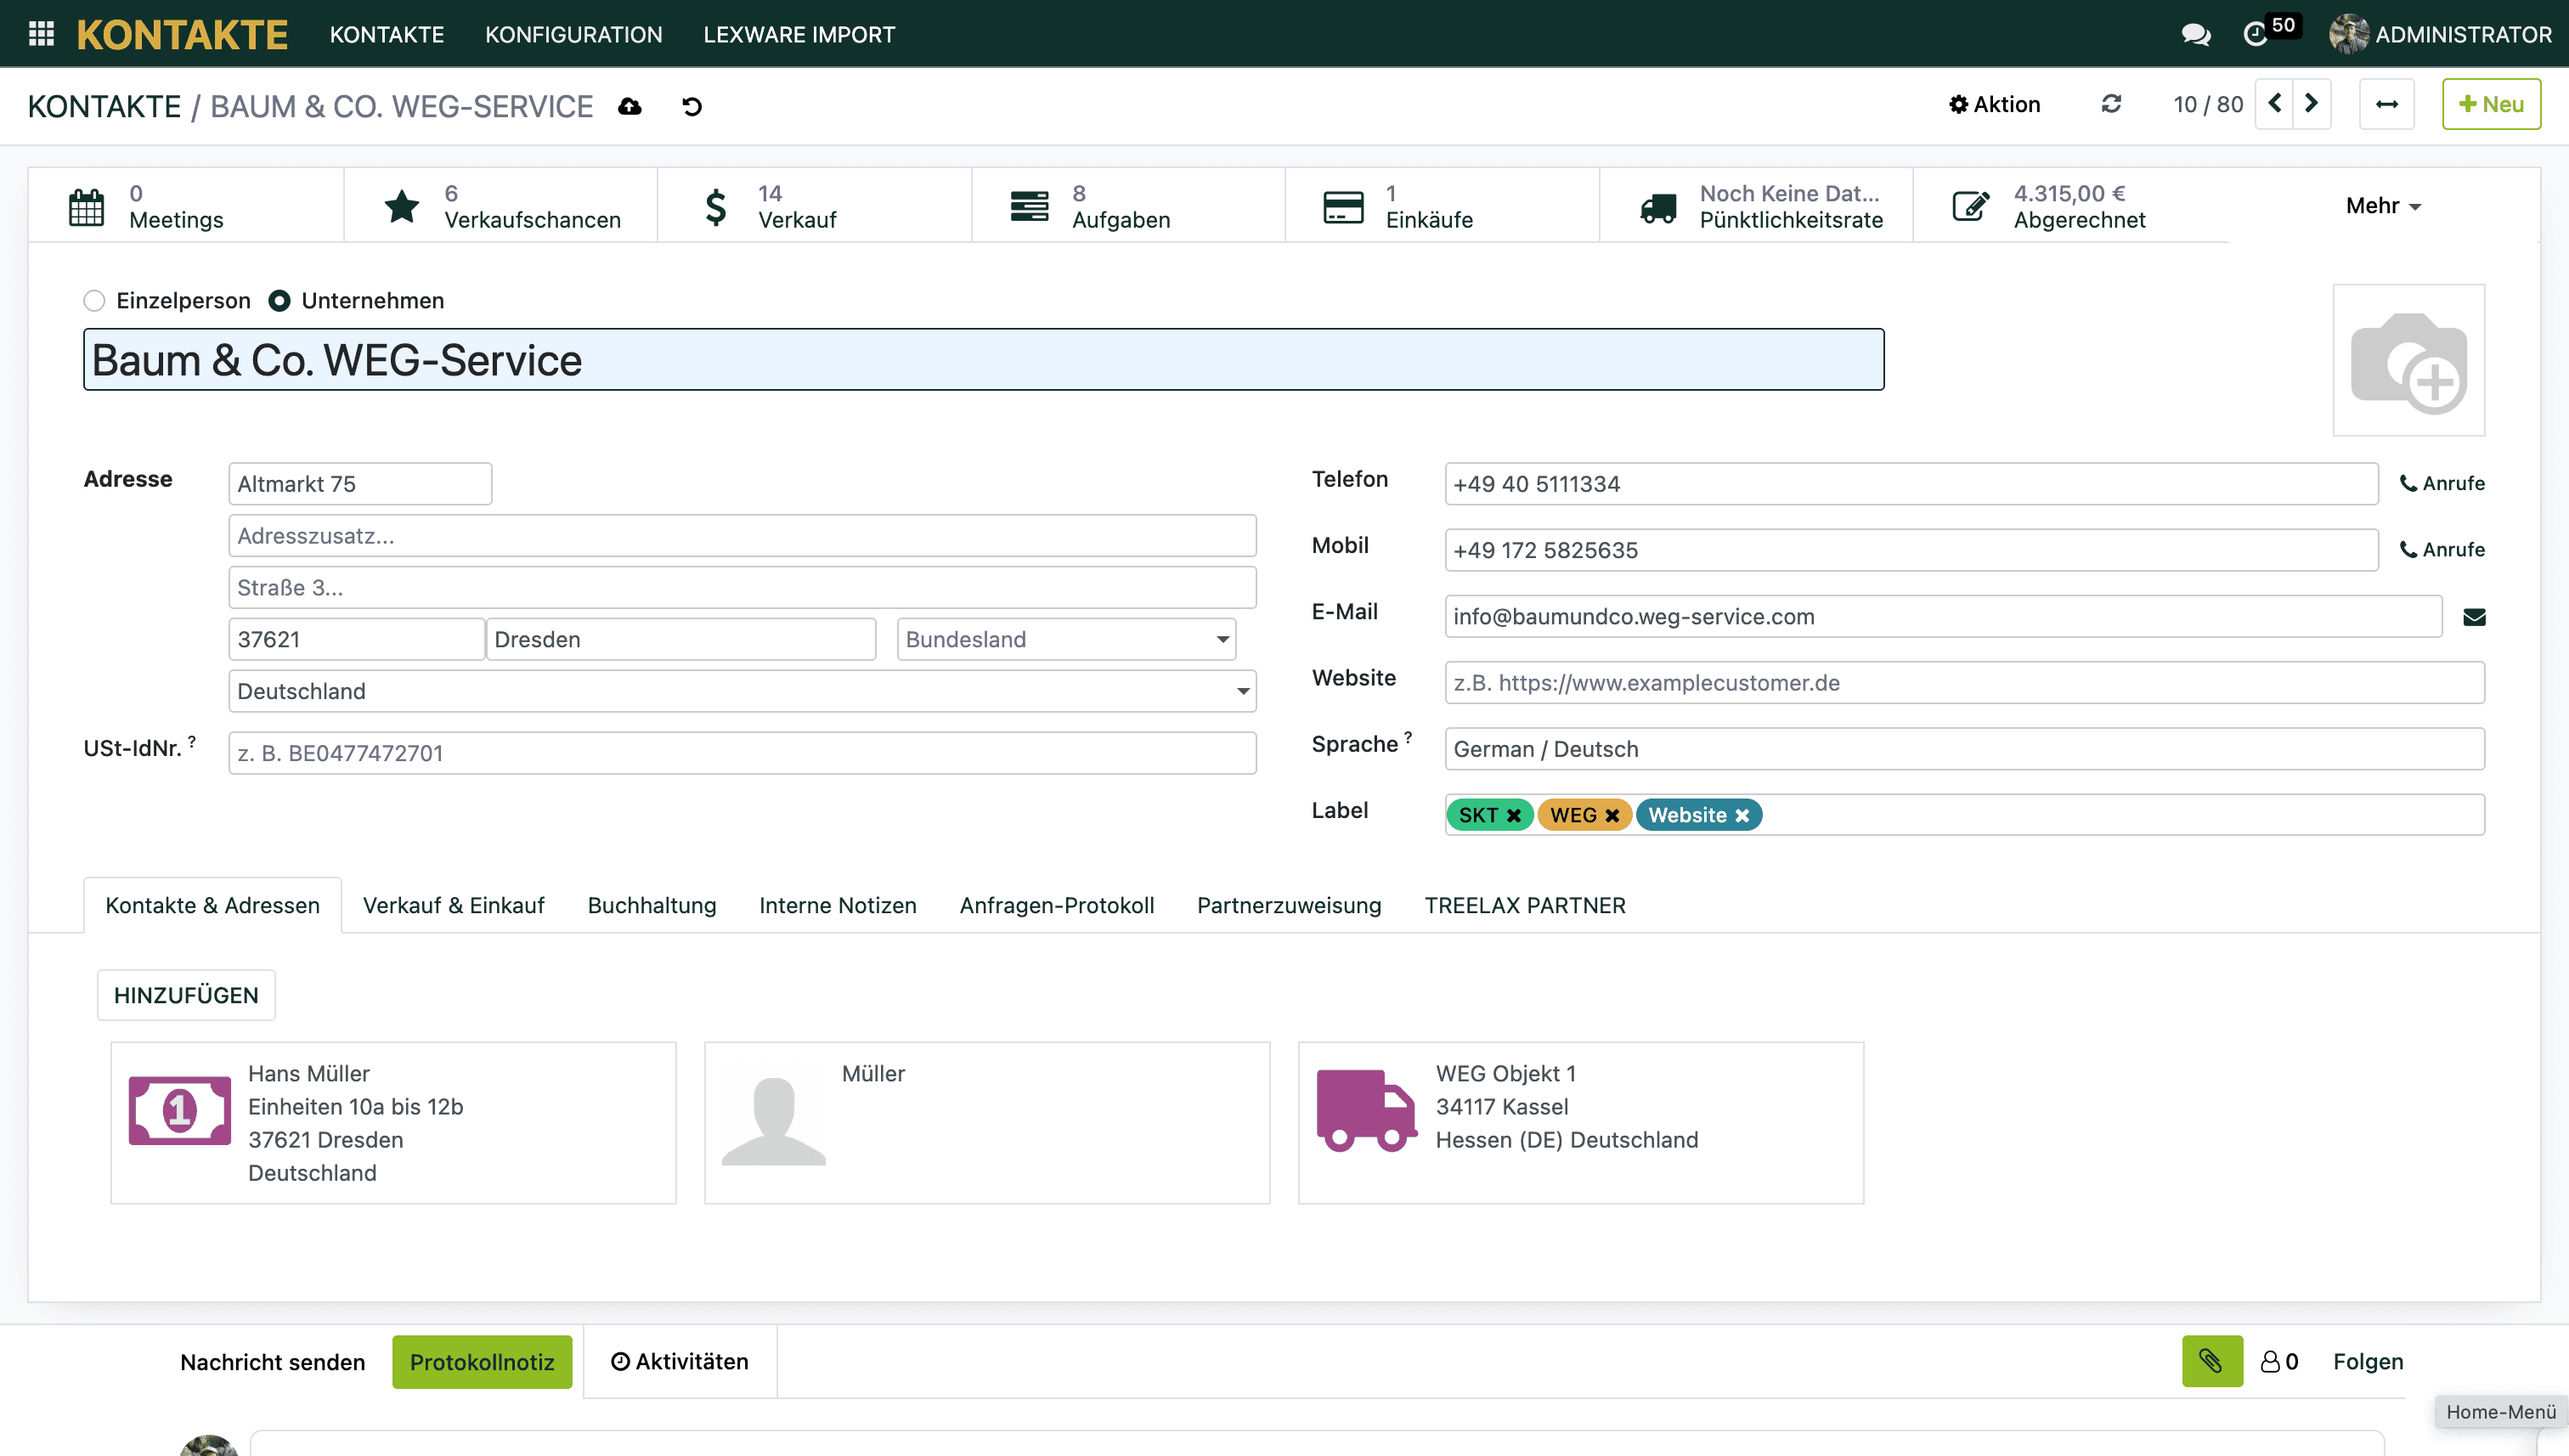Expand the Mehr dropdown
The height and width of the screenshot is (1456, 2569).
tap(2383, 206)
